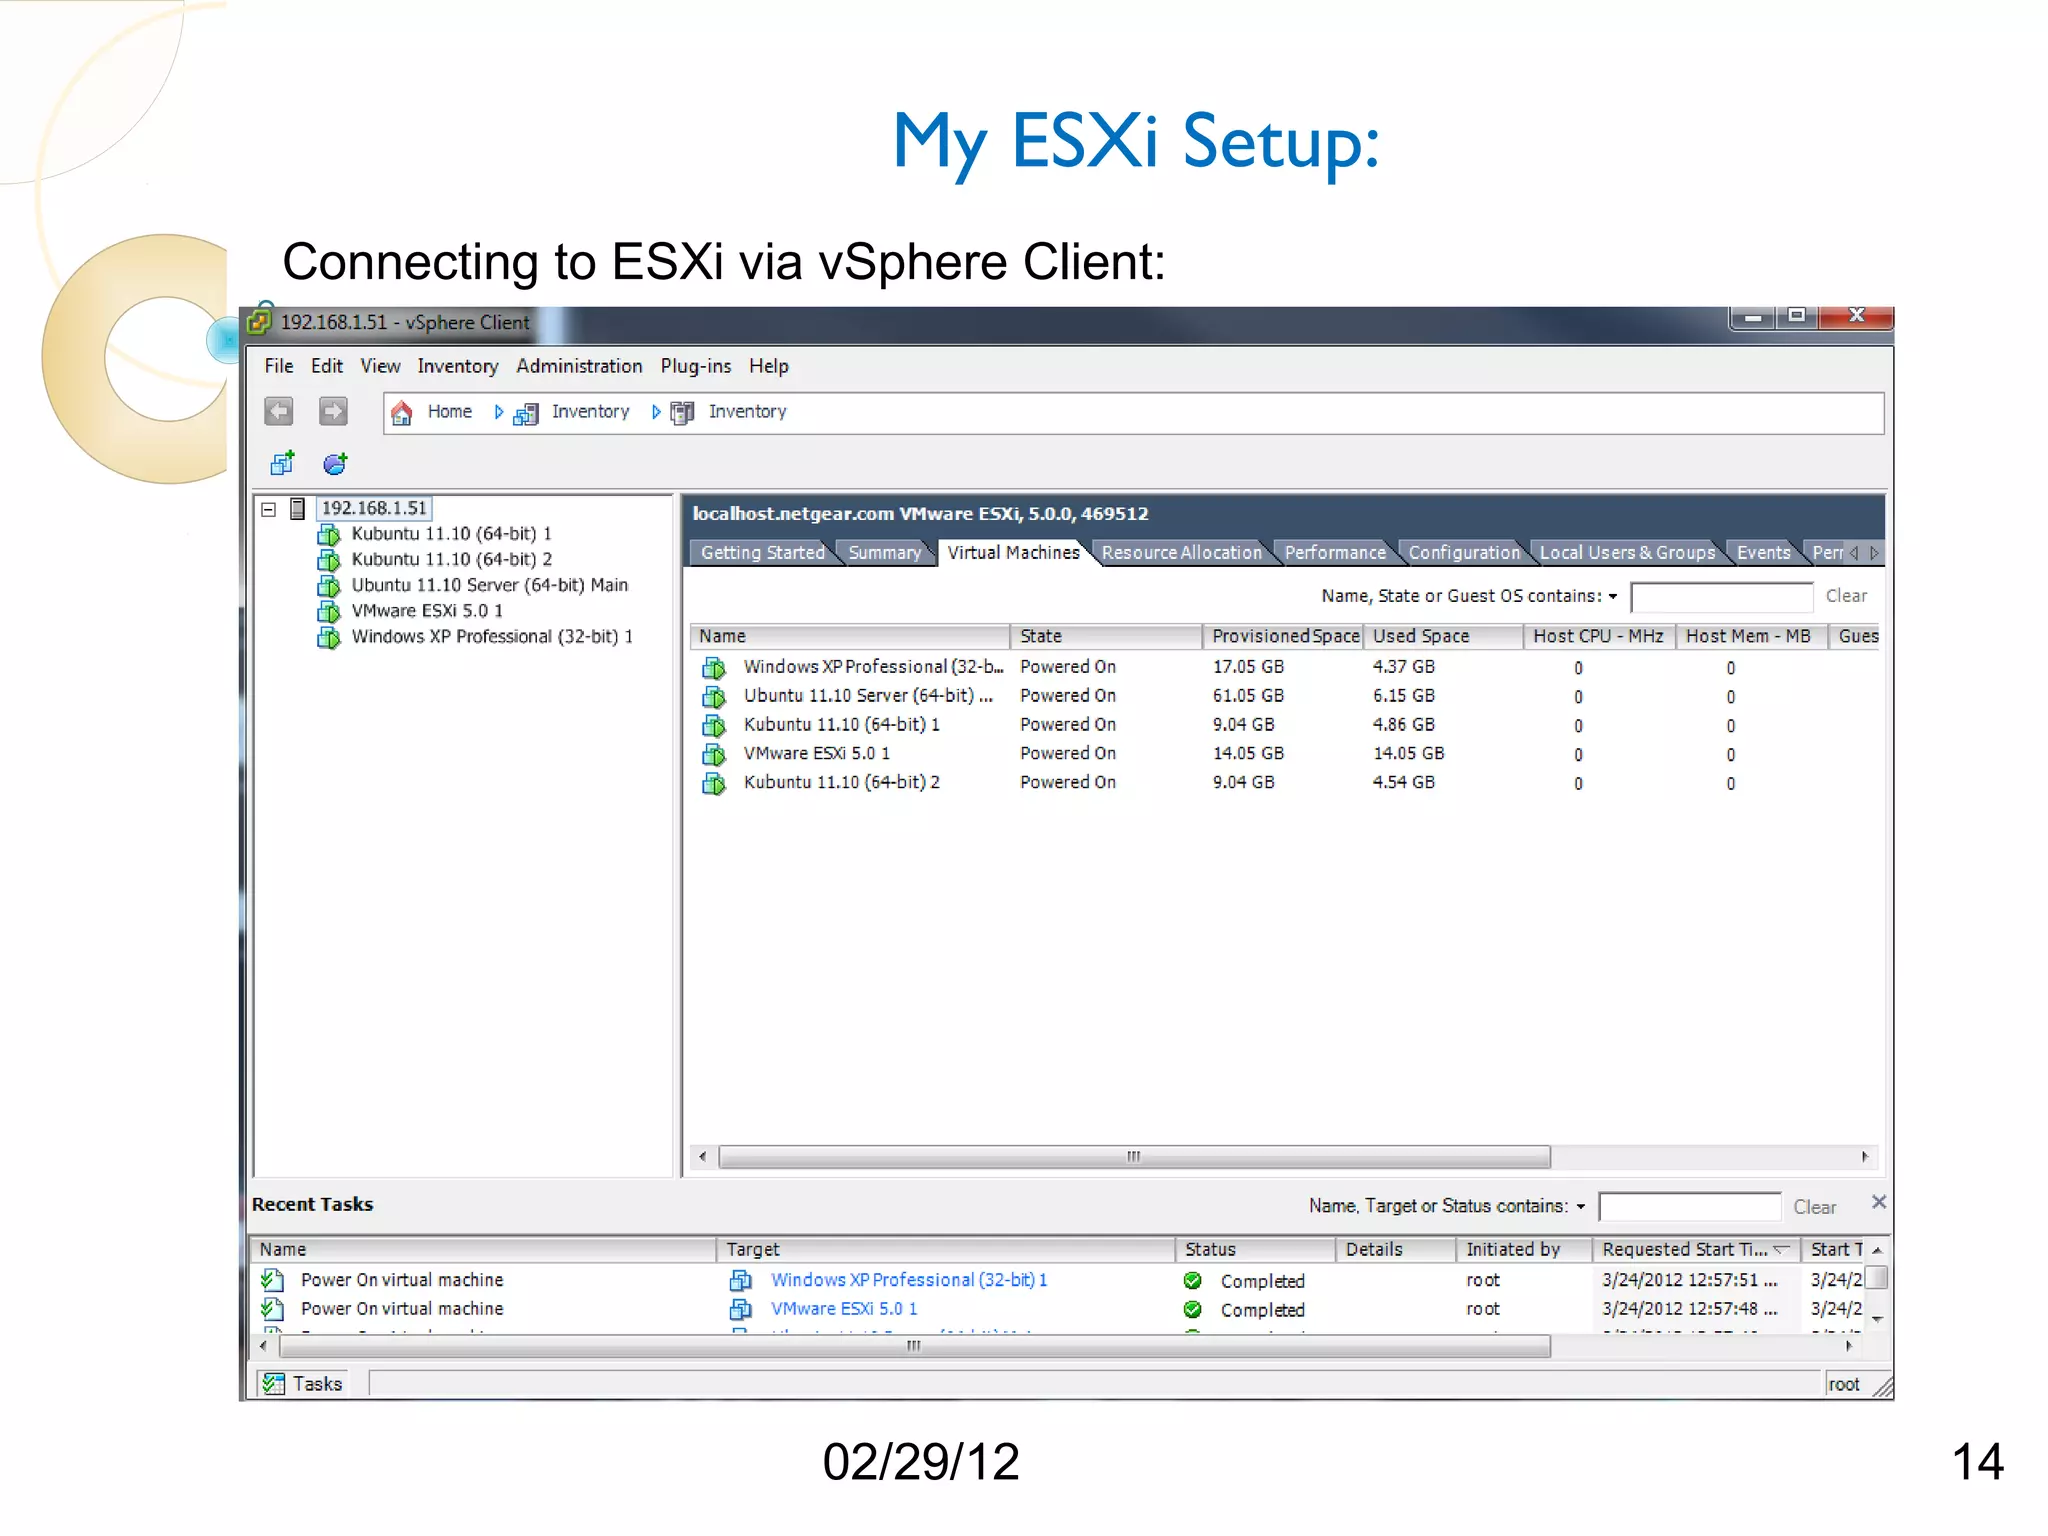
Task: Open the Getting Started tab
Action: [762, 553]
